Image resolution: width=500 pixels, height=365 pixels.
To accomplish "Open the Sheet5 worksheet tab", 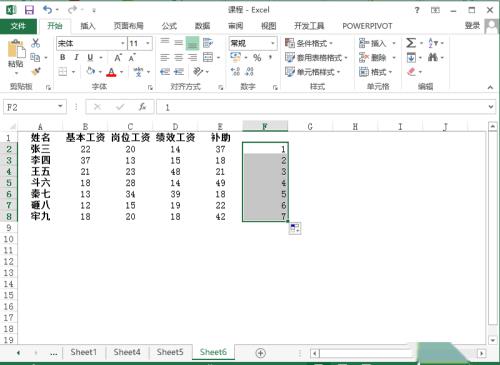I will click(170, 352).
